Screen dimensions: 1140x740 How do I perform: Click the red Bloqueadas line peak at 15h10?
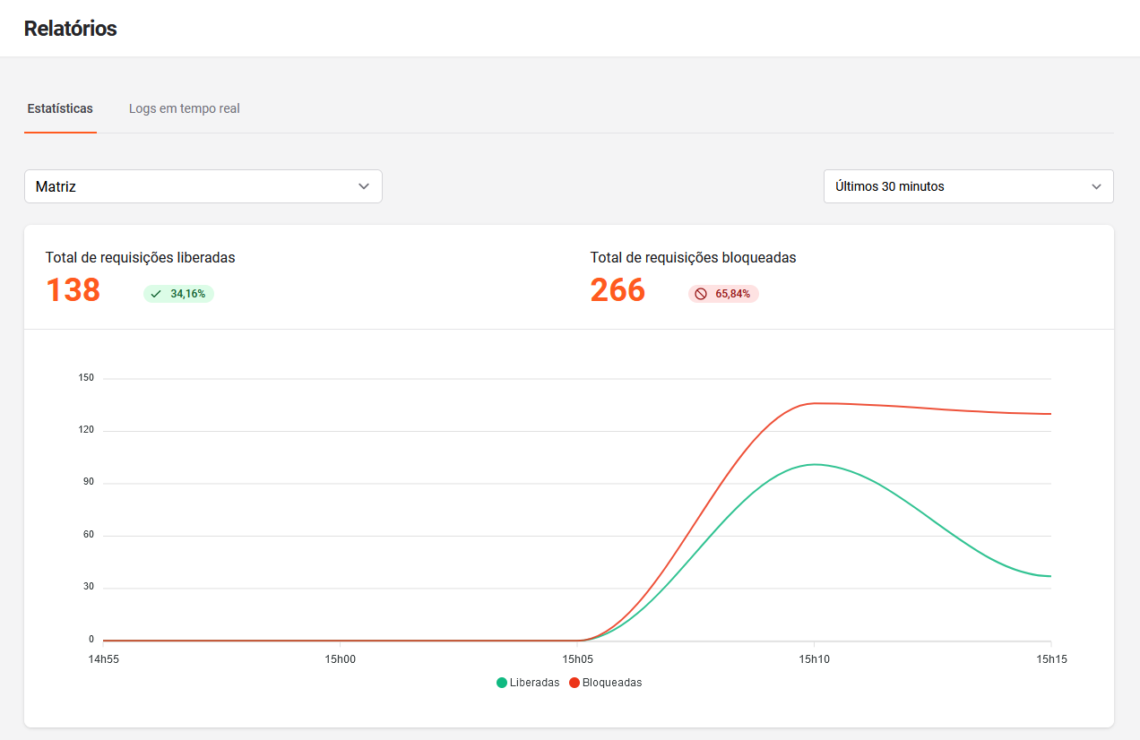point(814,403)
